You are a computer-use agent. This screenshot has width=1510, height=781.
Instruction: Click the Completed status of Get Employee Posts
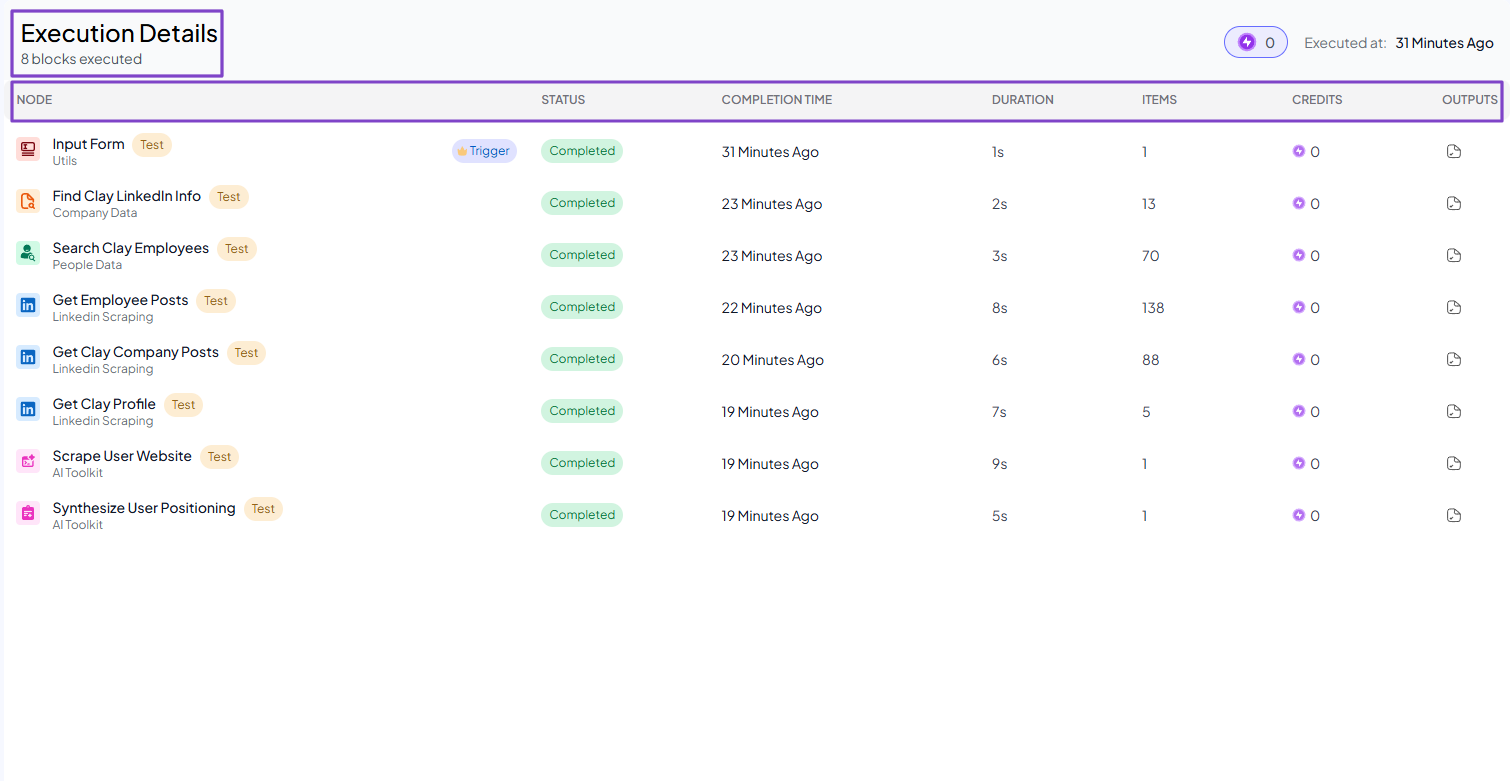click(x=582, y=307)
